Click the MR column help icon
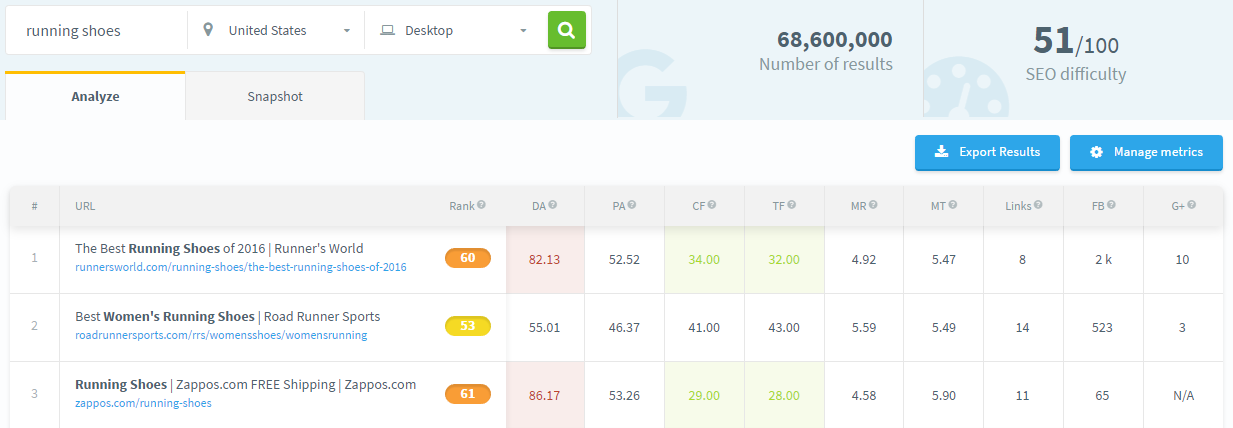Screen dimensions: 1233x428 point(873,205)
